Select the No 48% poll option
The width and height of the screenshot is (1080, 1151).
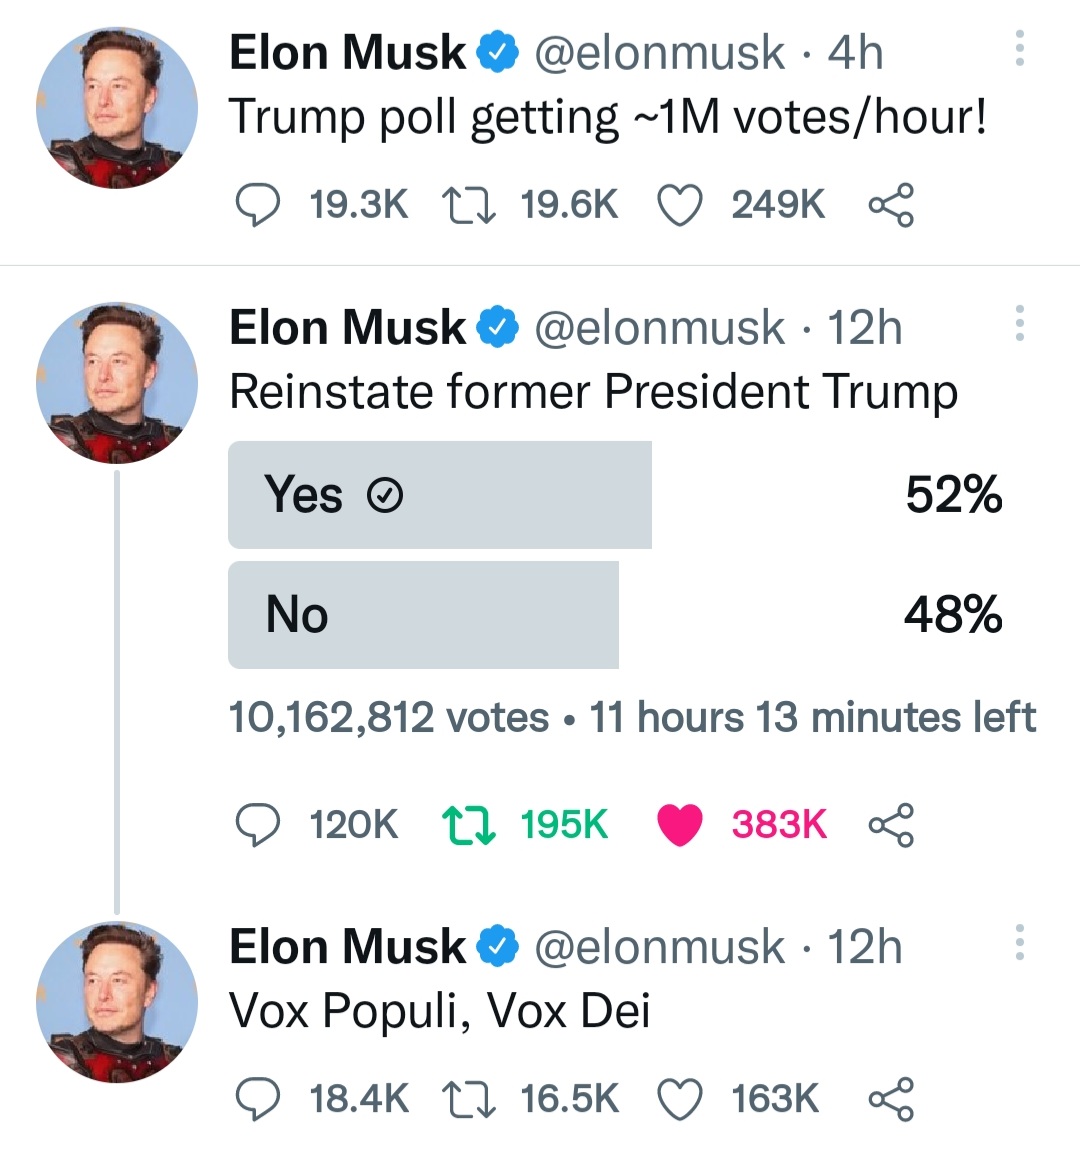pos(617,615)
